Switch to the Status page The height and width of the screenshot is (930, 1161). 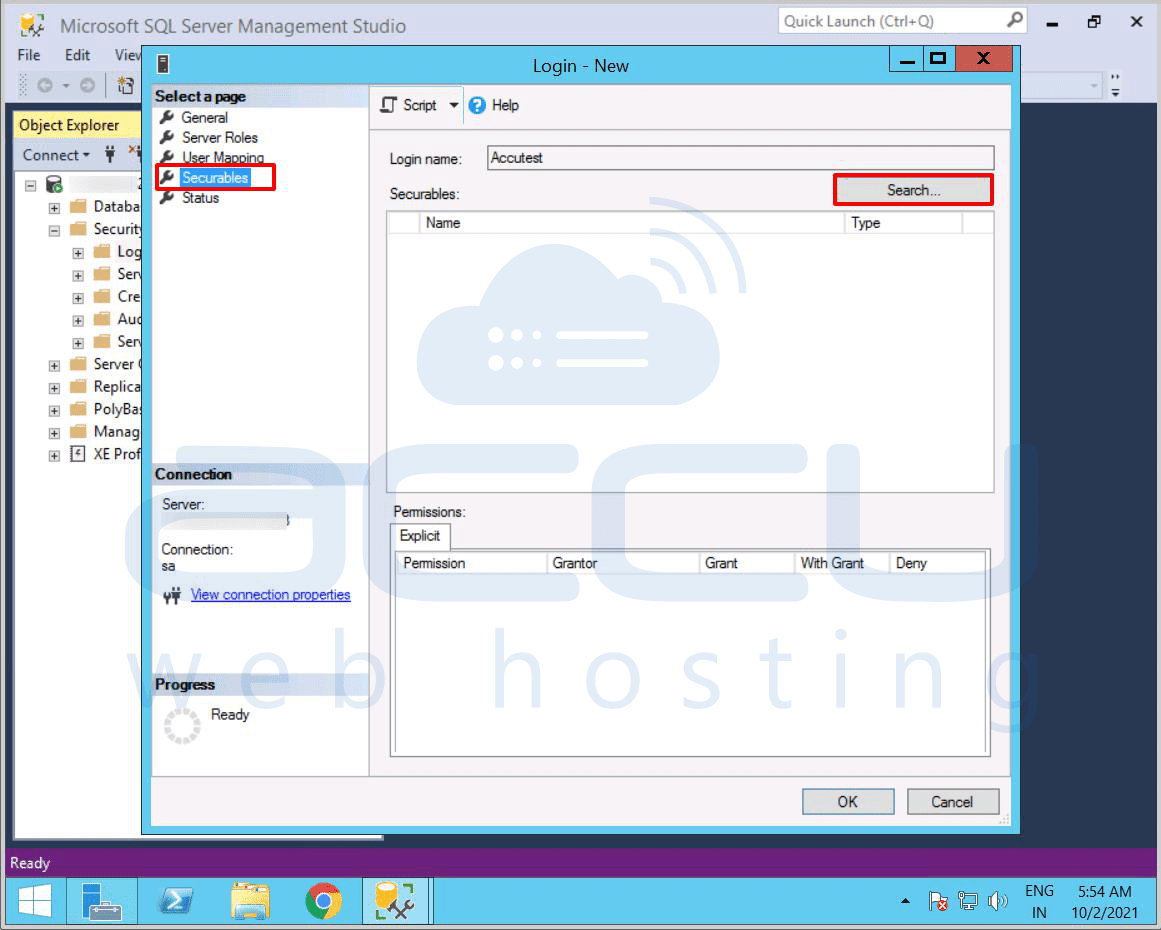click(200, 198)
